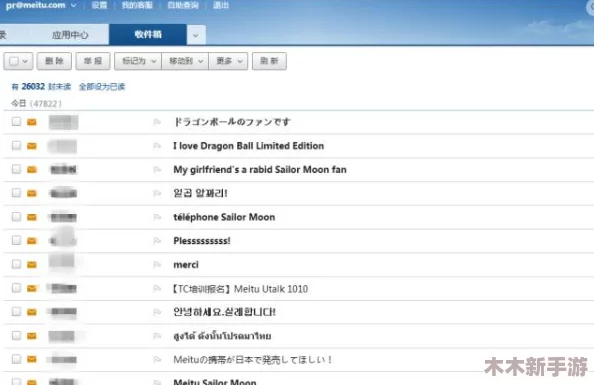This screenshot has width=594, height=385.
Task: Open the 更多 dropdown
Action: coord(228,61)
